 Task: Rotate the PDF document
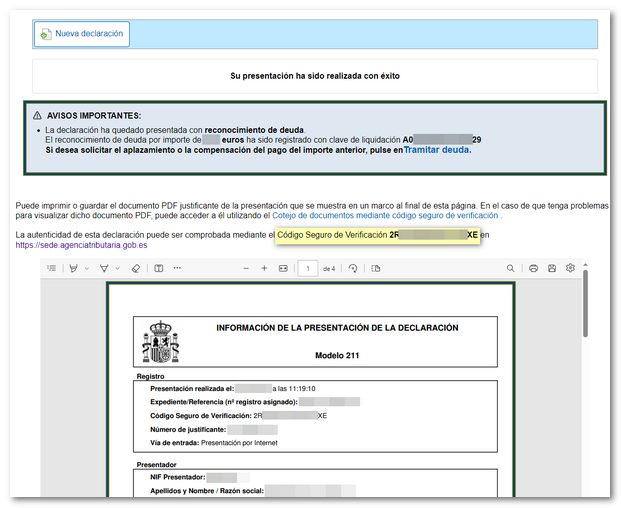tap(353, 268)
